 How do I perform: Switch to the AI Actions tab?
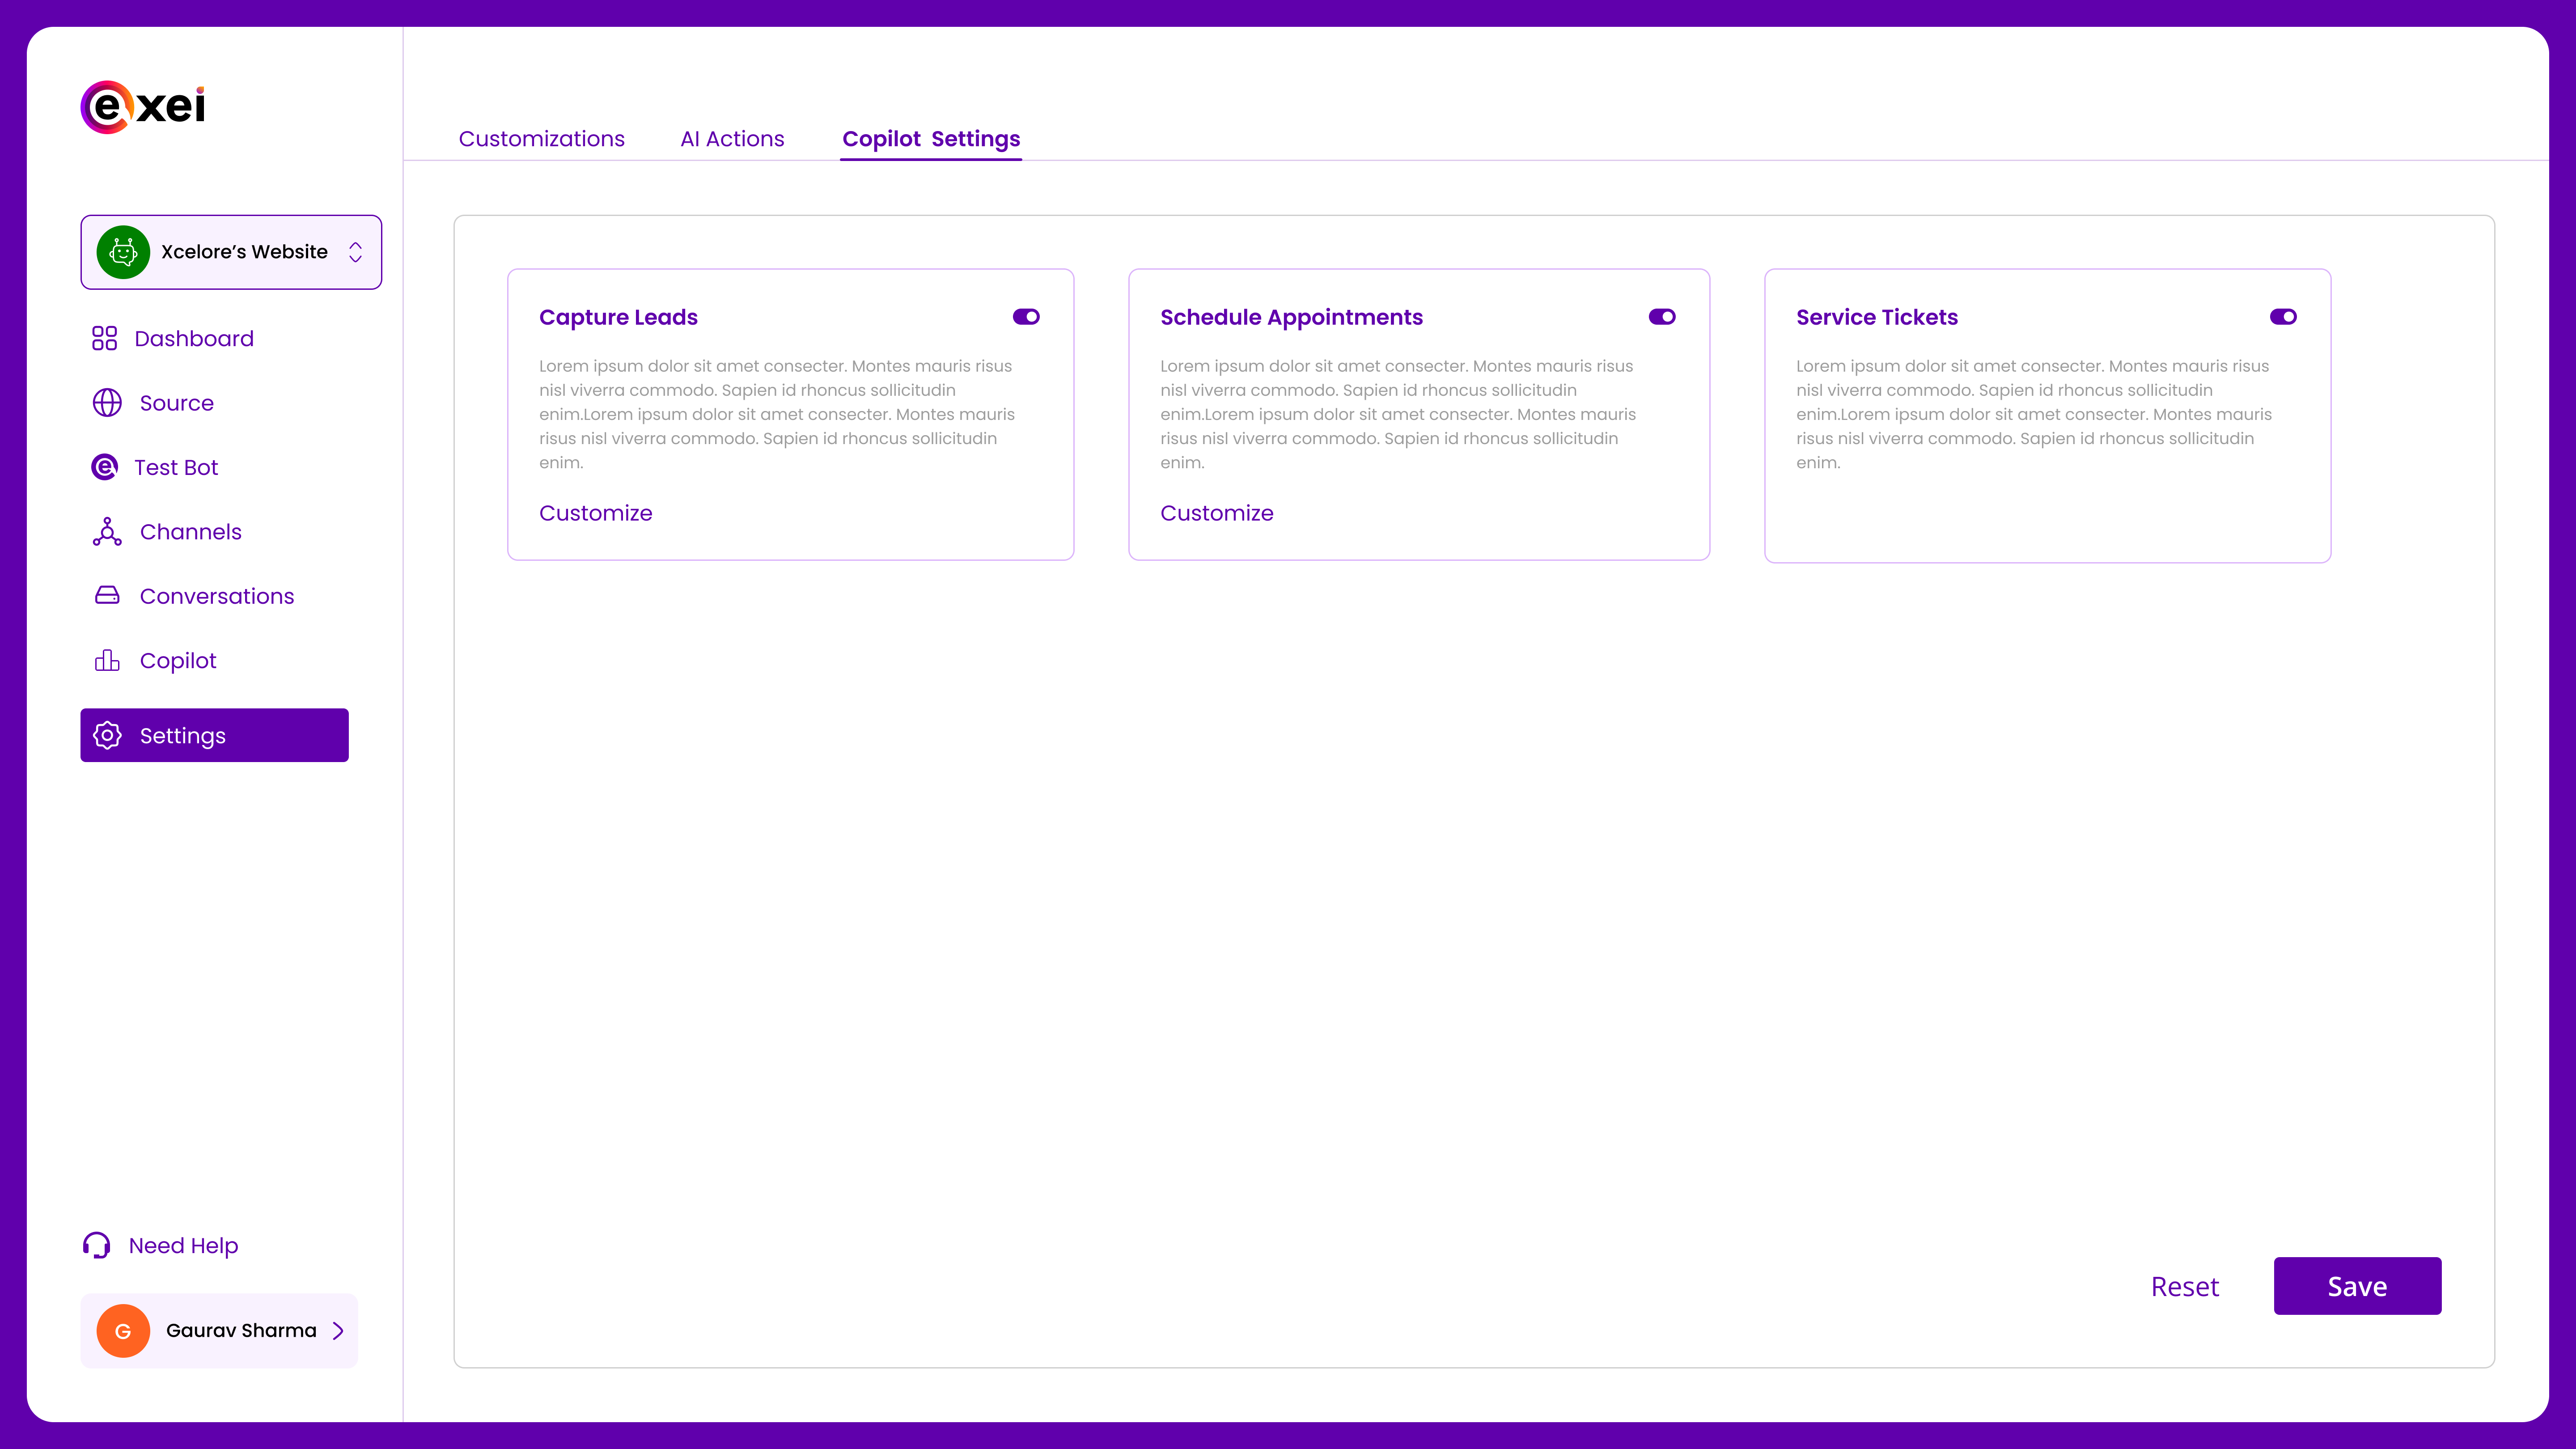click(732, 139)
